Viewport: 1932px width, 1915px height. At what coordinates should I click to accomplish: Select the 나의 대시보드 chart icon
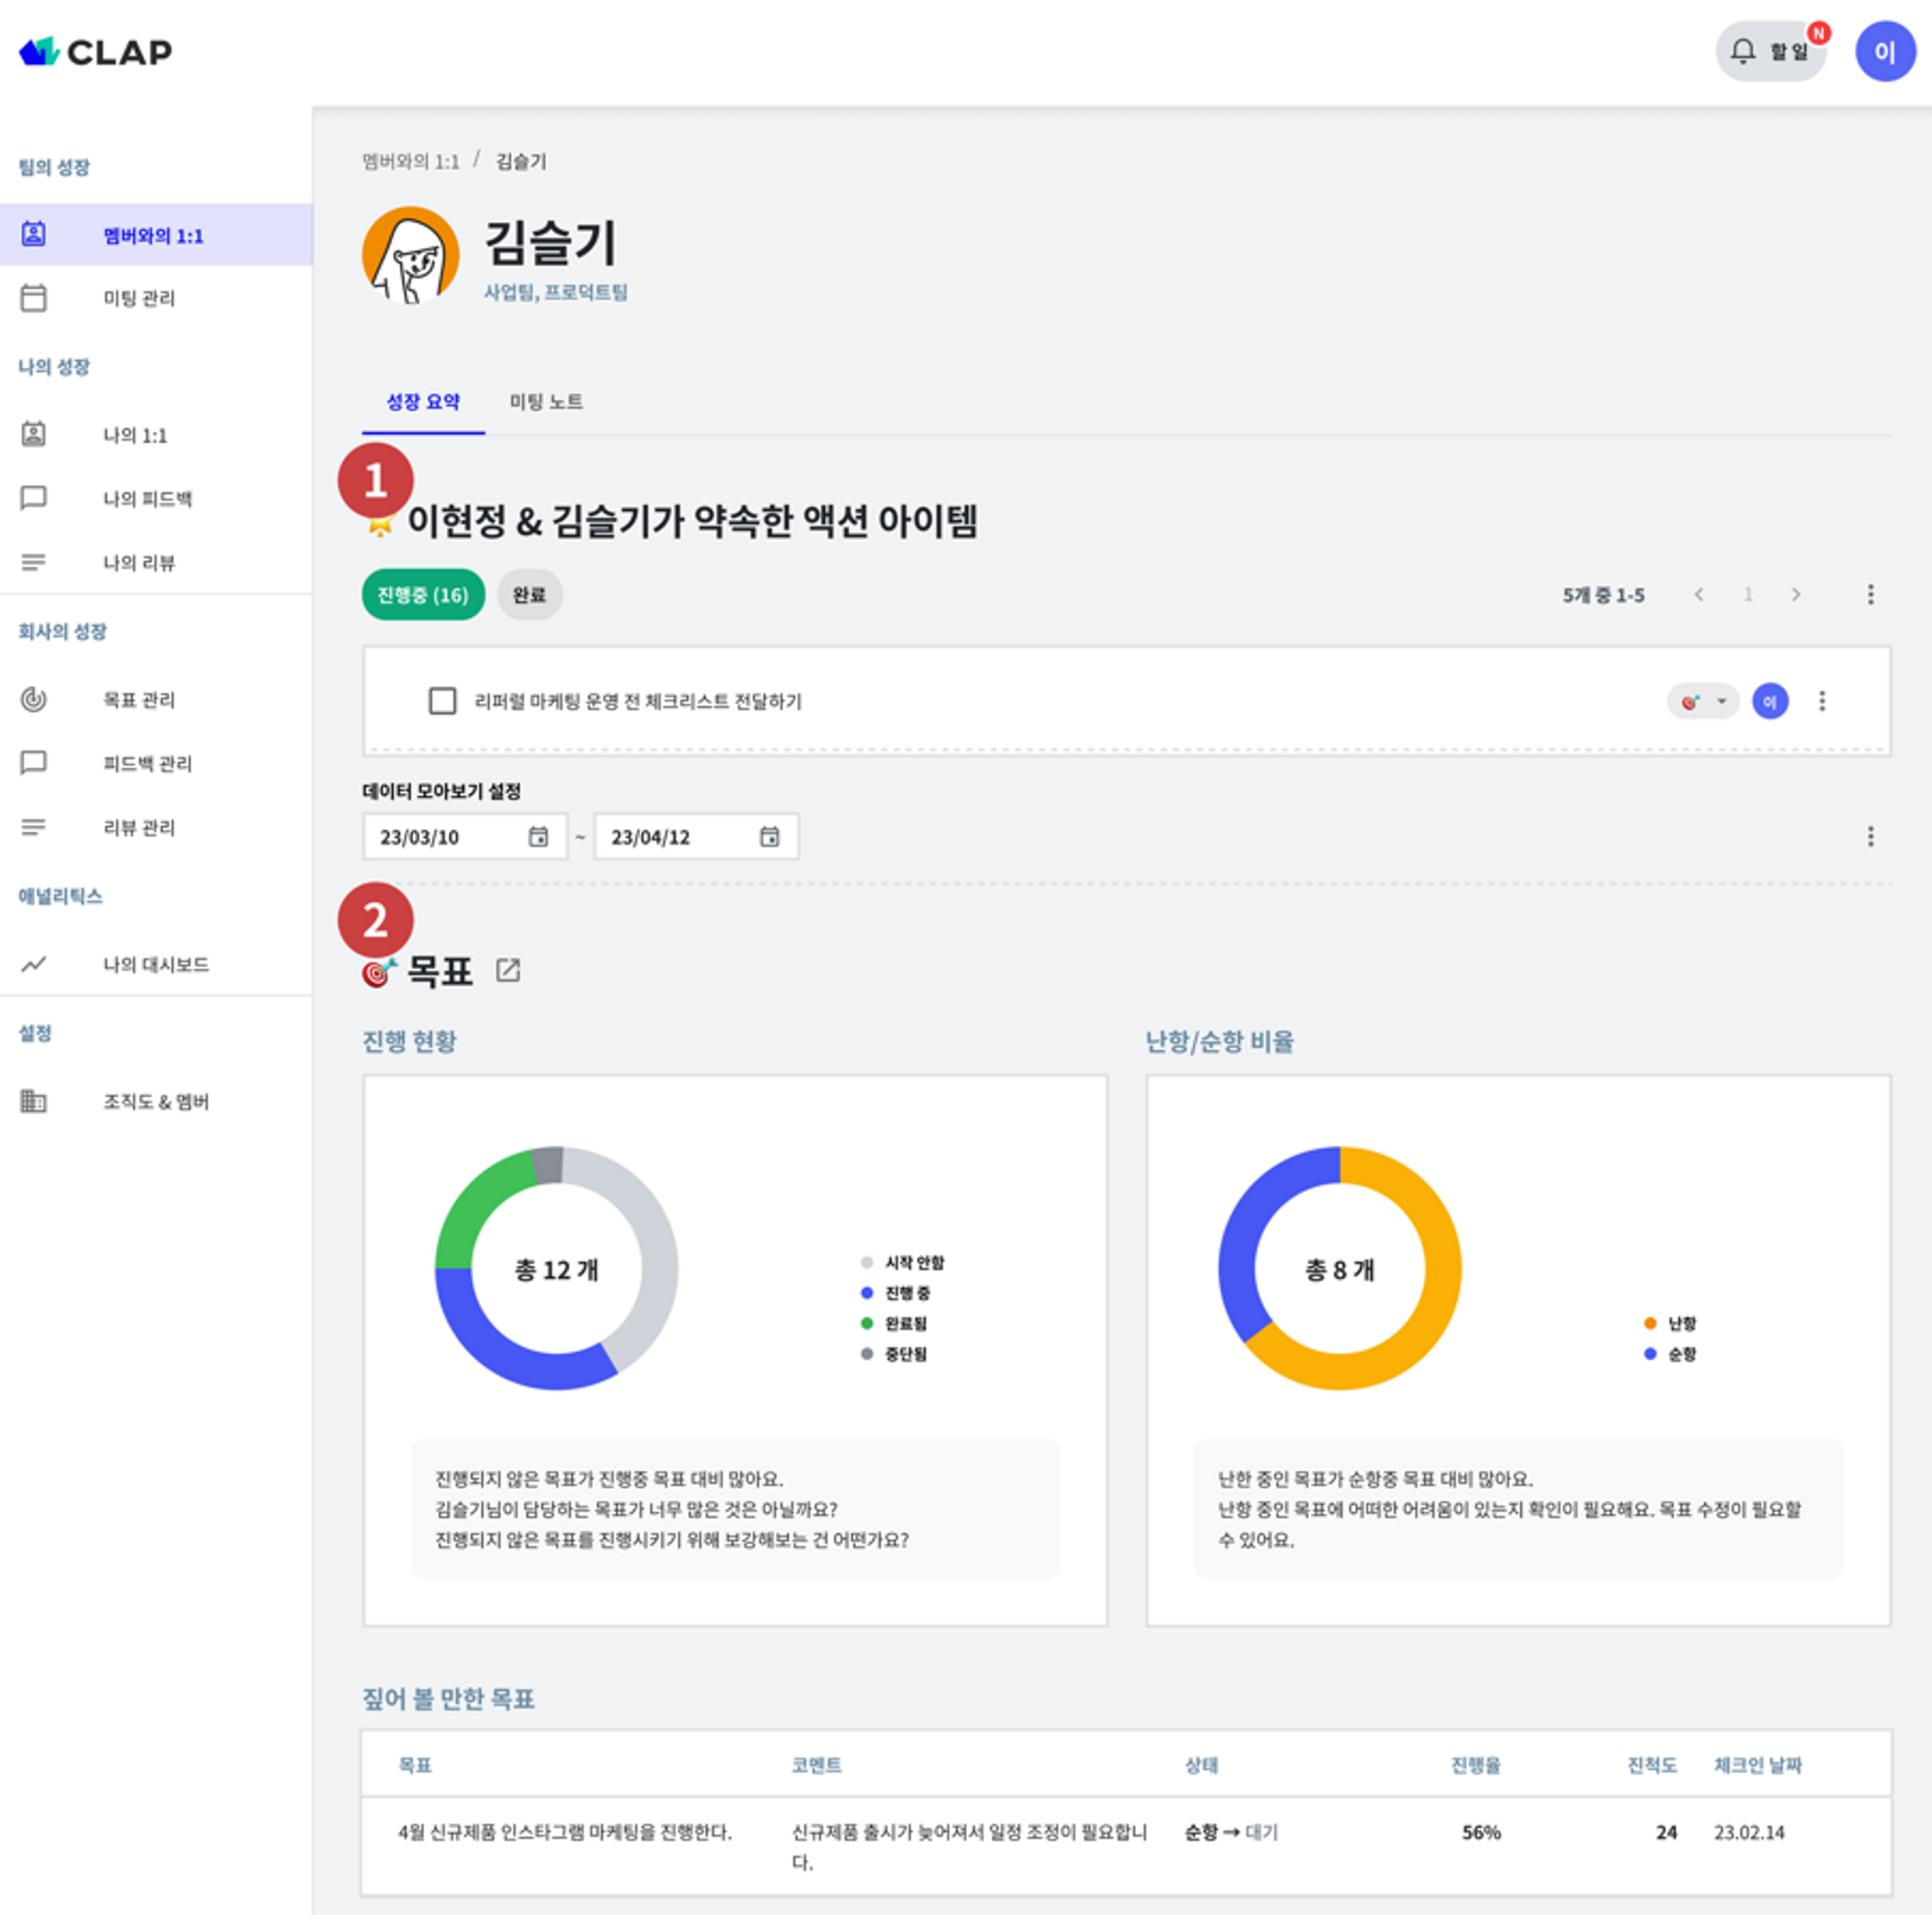tap(35, 964)
